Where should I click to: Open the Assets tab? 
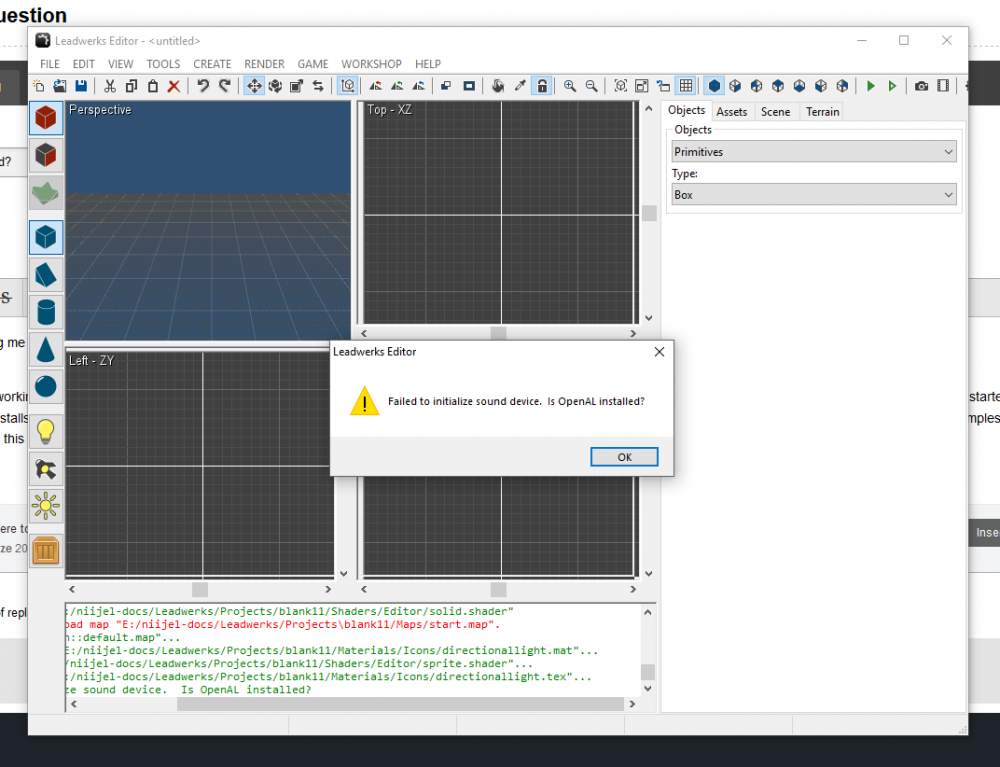coord(732,112)
